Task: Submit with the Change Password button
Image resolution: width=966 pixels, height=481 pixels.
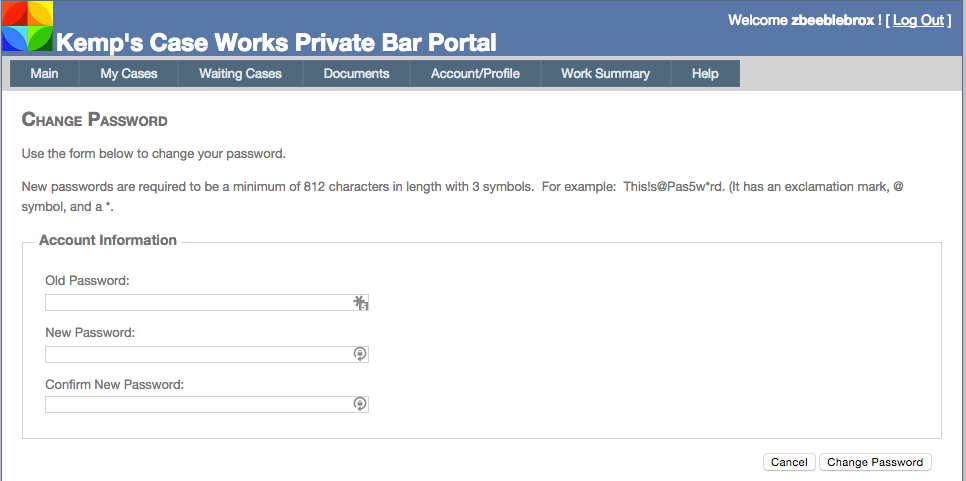Action: tap(875, 462)
